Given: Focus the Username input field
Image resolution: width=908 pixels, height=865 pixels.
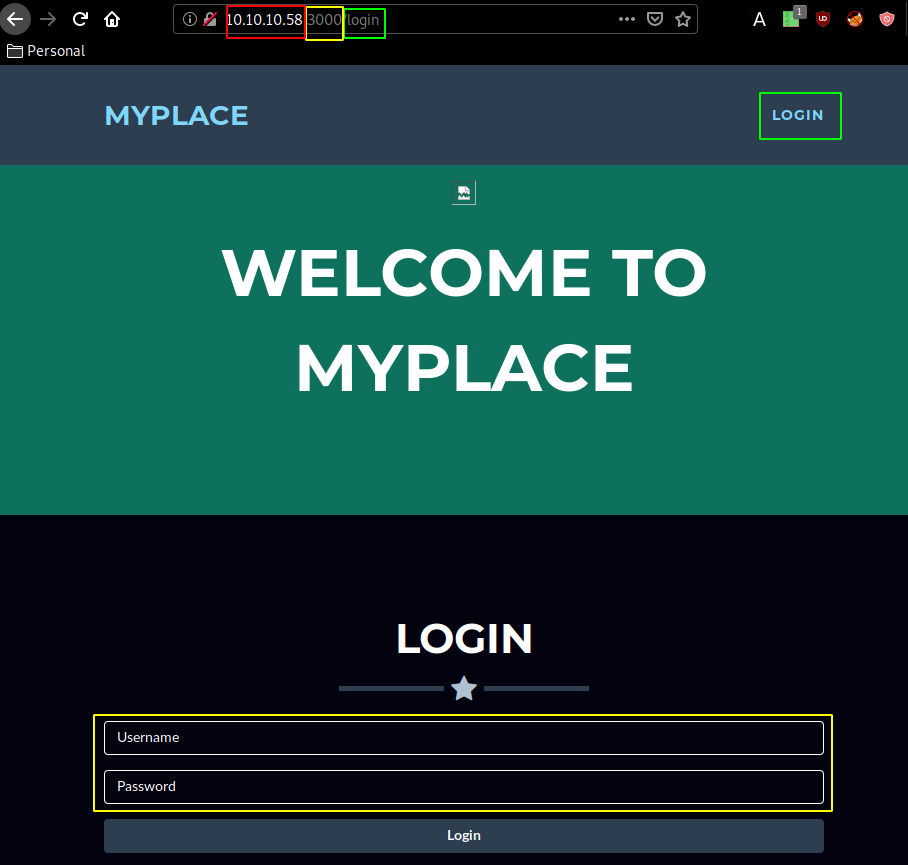Looking at the screenshot, I should click(x=463, y=738).
